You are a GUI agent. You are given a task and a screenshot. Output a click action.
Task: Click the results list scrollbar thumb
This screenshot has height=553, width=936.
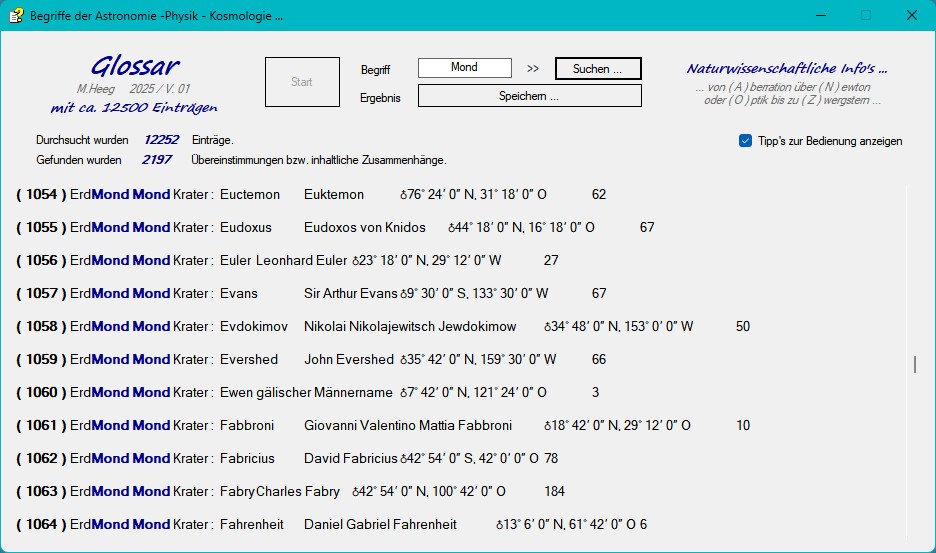(x=915, y=364)
